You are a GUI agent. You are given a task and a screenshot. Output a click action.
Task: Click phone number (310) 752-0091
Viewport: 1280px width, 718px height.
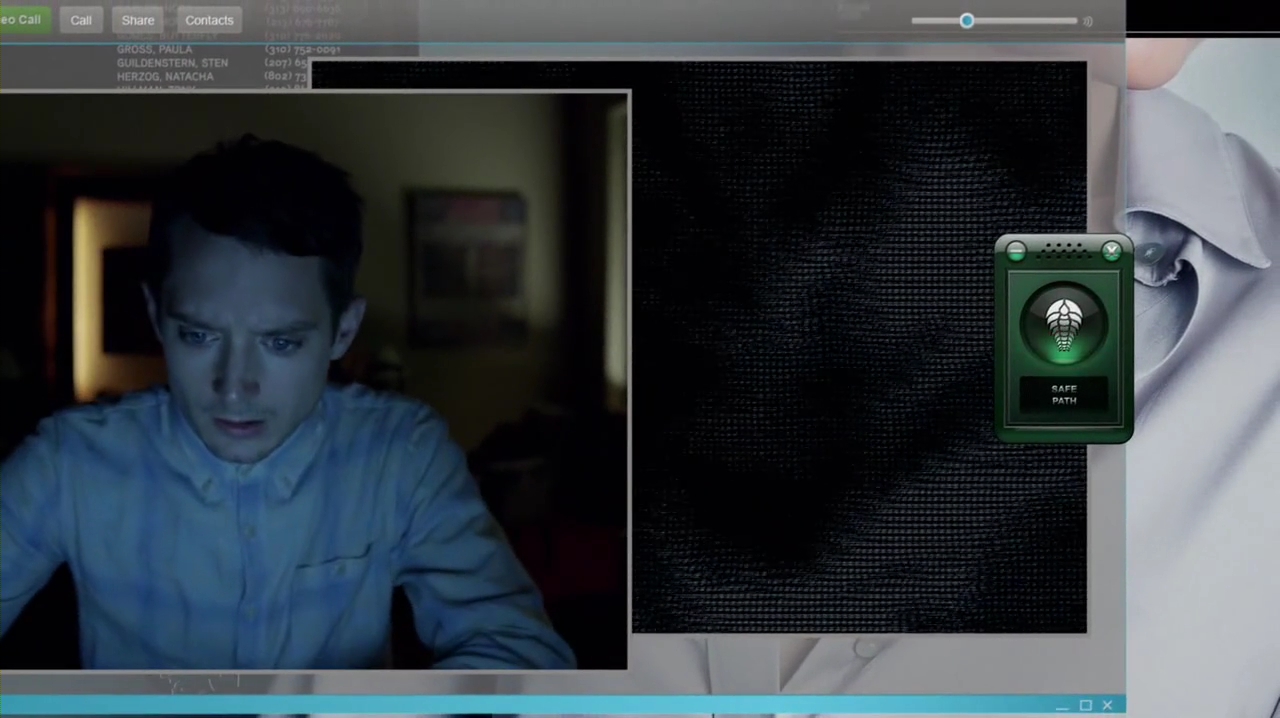pyautogui.click(x=302, y=49)
